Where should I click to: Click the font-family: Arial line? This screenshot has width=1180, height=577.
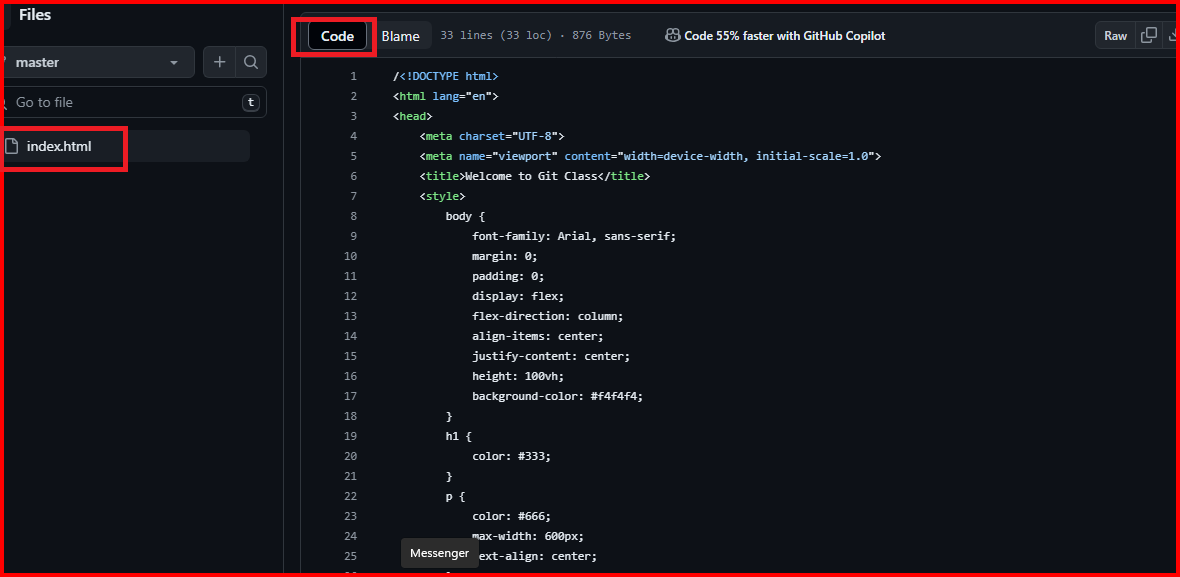574,235
